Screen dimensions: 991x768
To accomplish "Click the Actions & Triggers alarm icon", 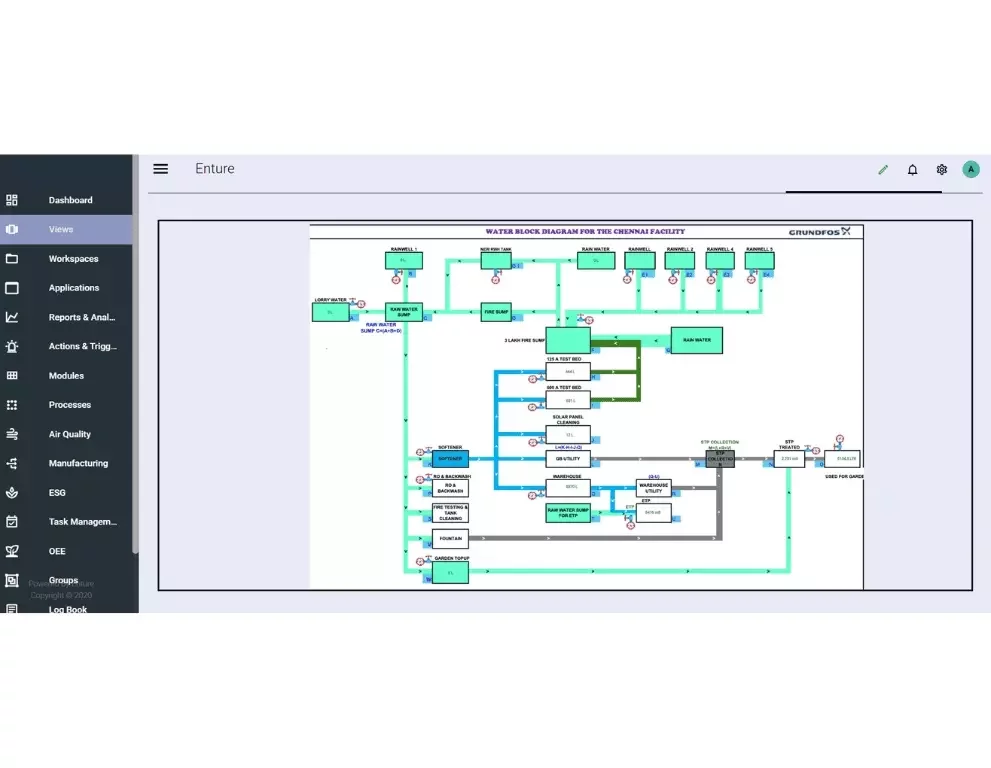I will click(14, 346).
